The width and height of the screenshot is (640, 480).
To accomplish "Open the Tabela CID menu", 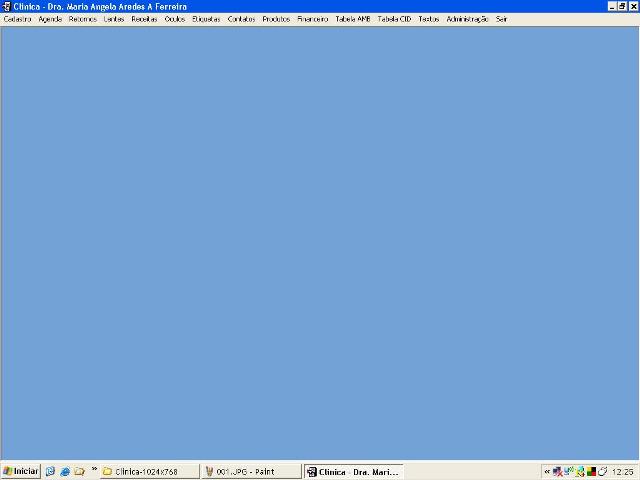I will 394,19.
